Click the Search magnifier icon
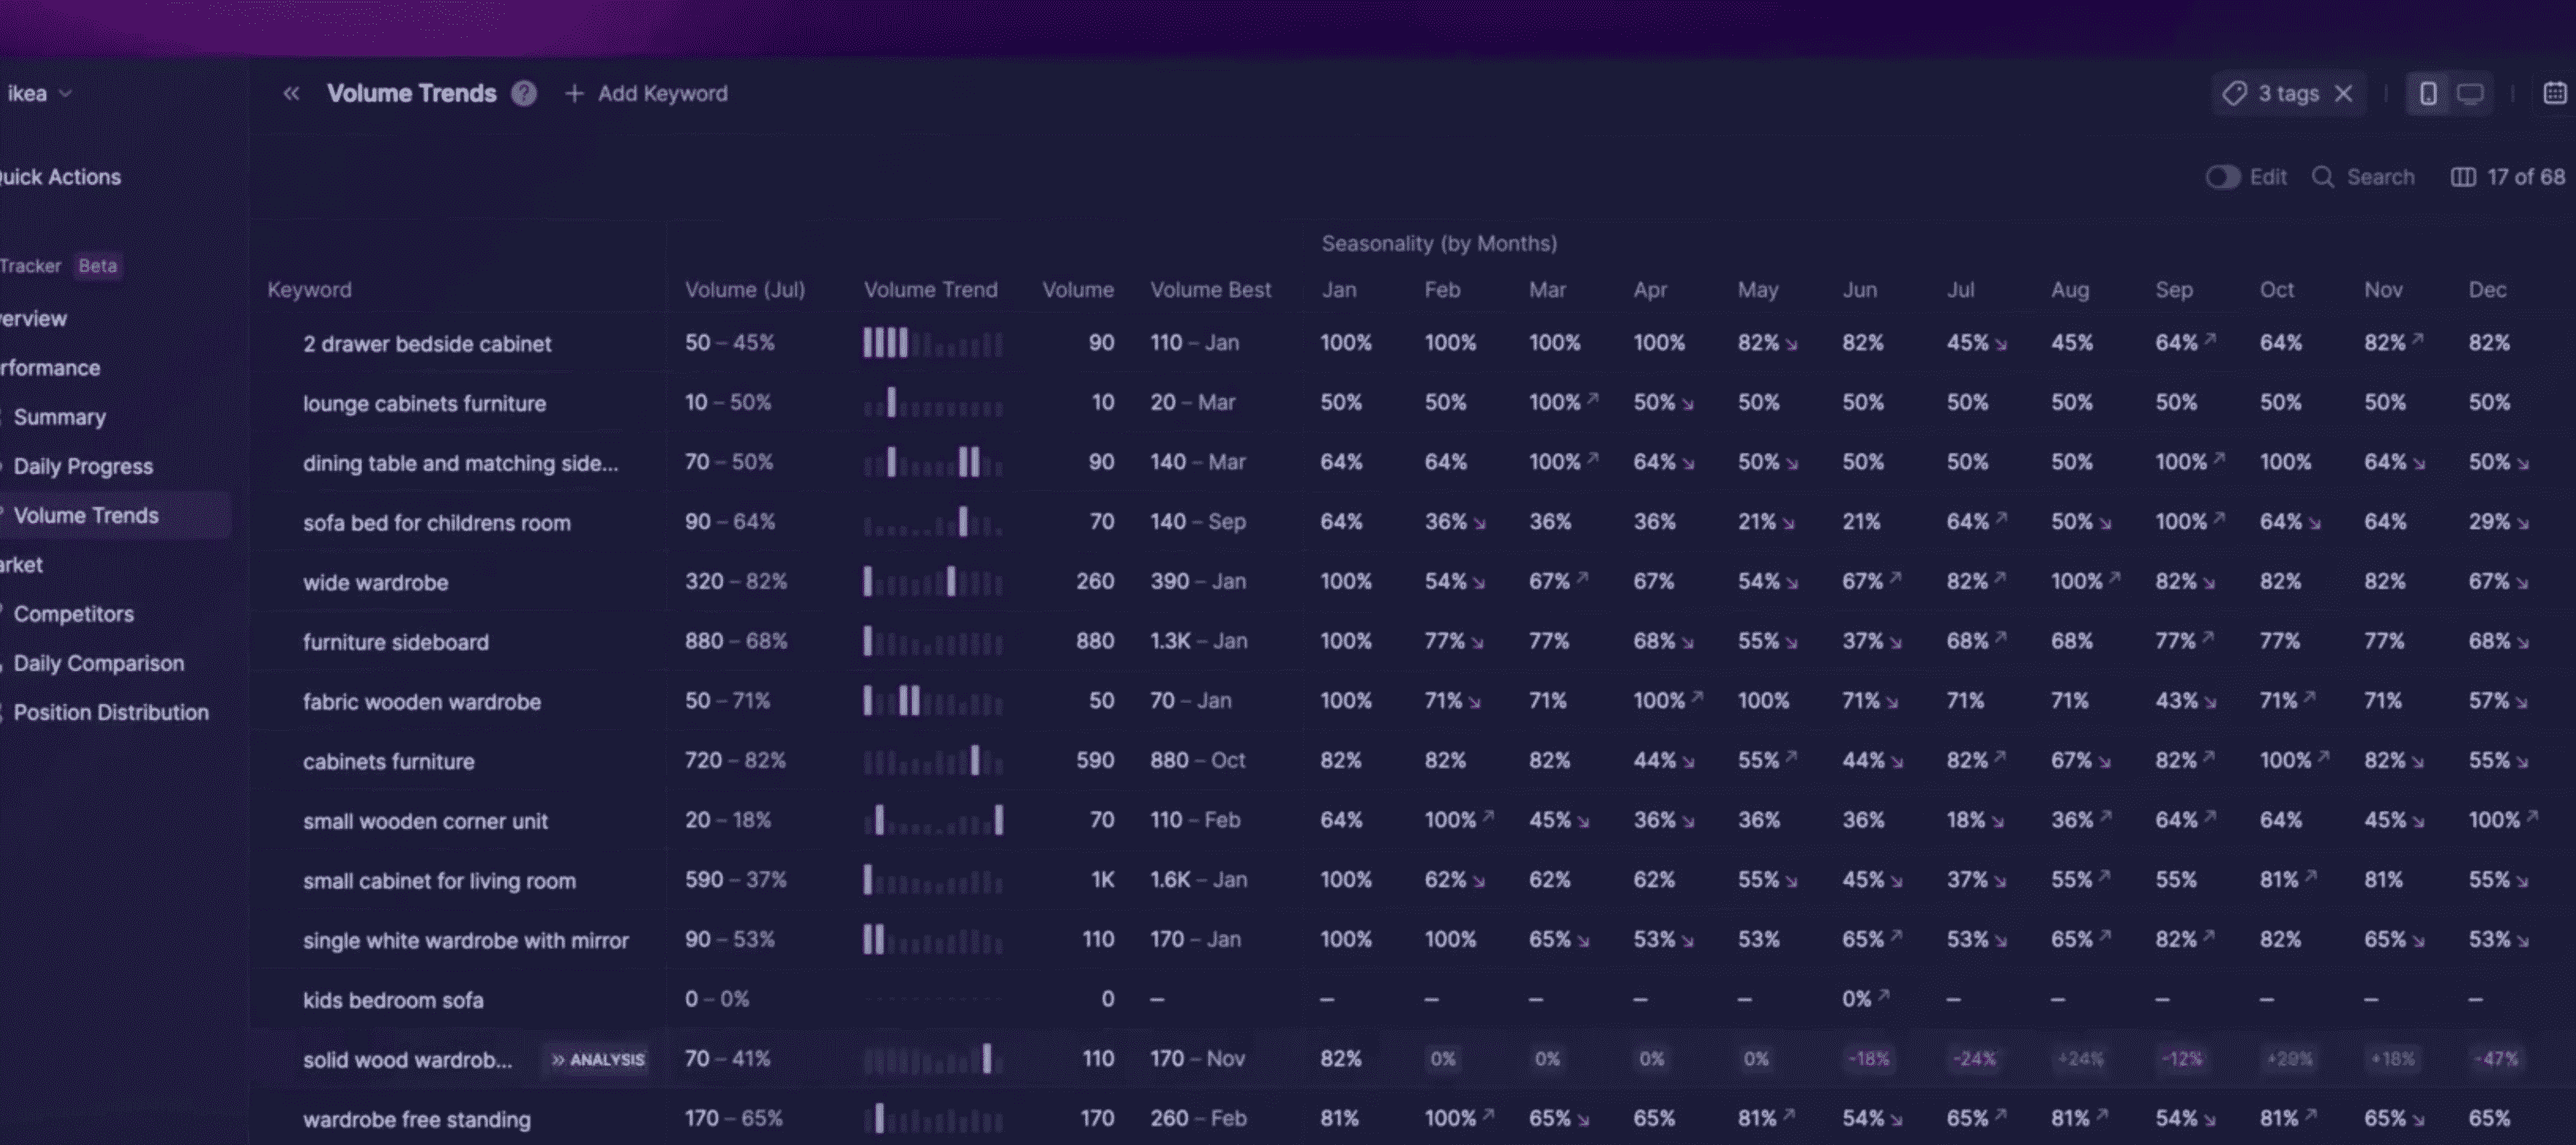This screenshot has height=1145, width=2576. point(2323,178)
